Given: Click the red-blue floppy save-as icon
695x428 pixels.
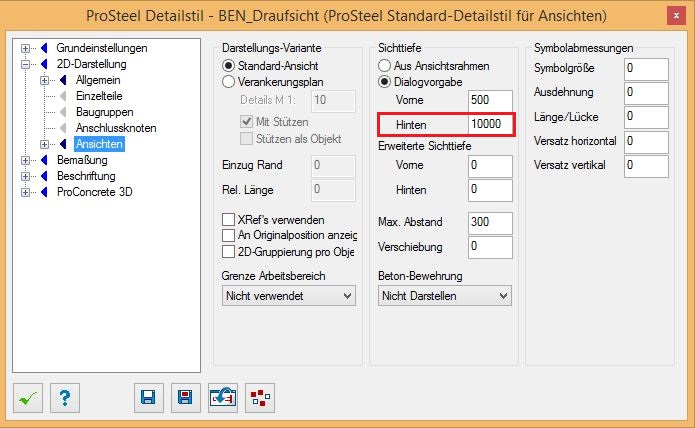Looking at the screenshot, I should coord(186,398).
